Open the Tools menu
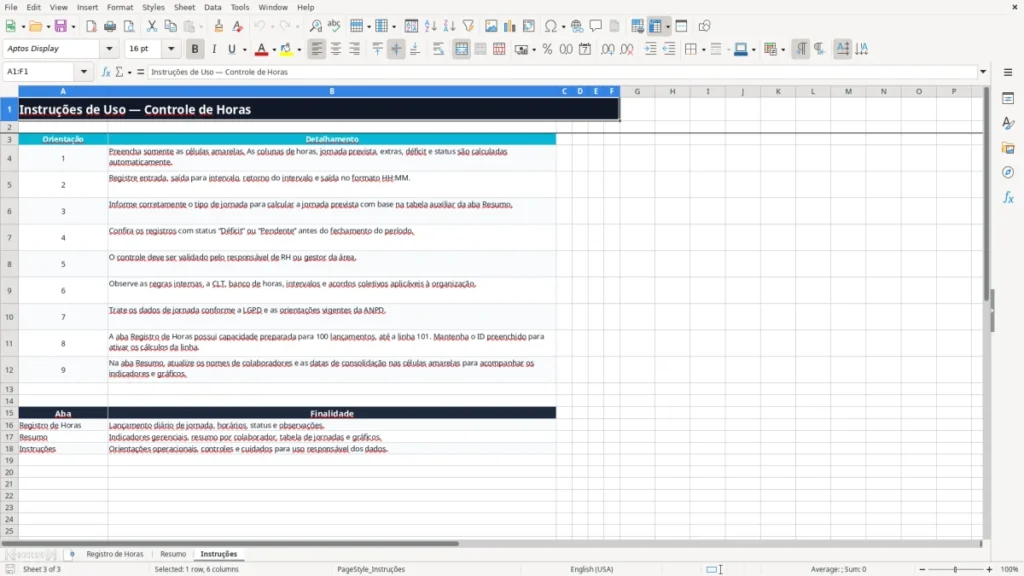Viewport: 1024px width, 576px height. 240,7
